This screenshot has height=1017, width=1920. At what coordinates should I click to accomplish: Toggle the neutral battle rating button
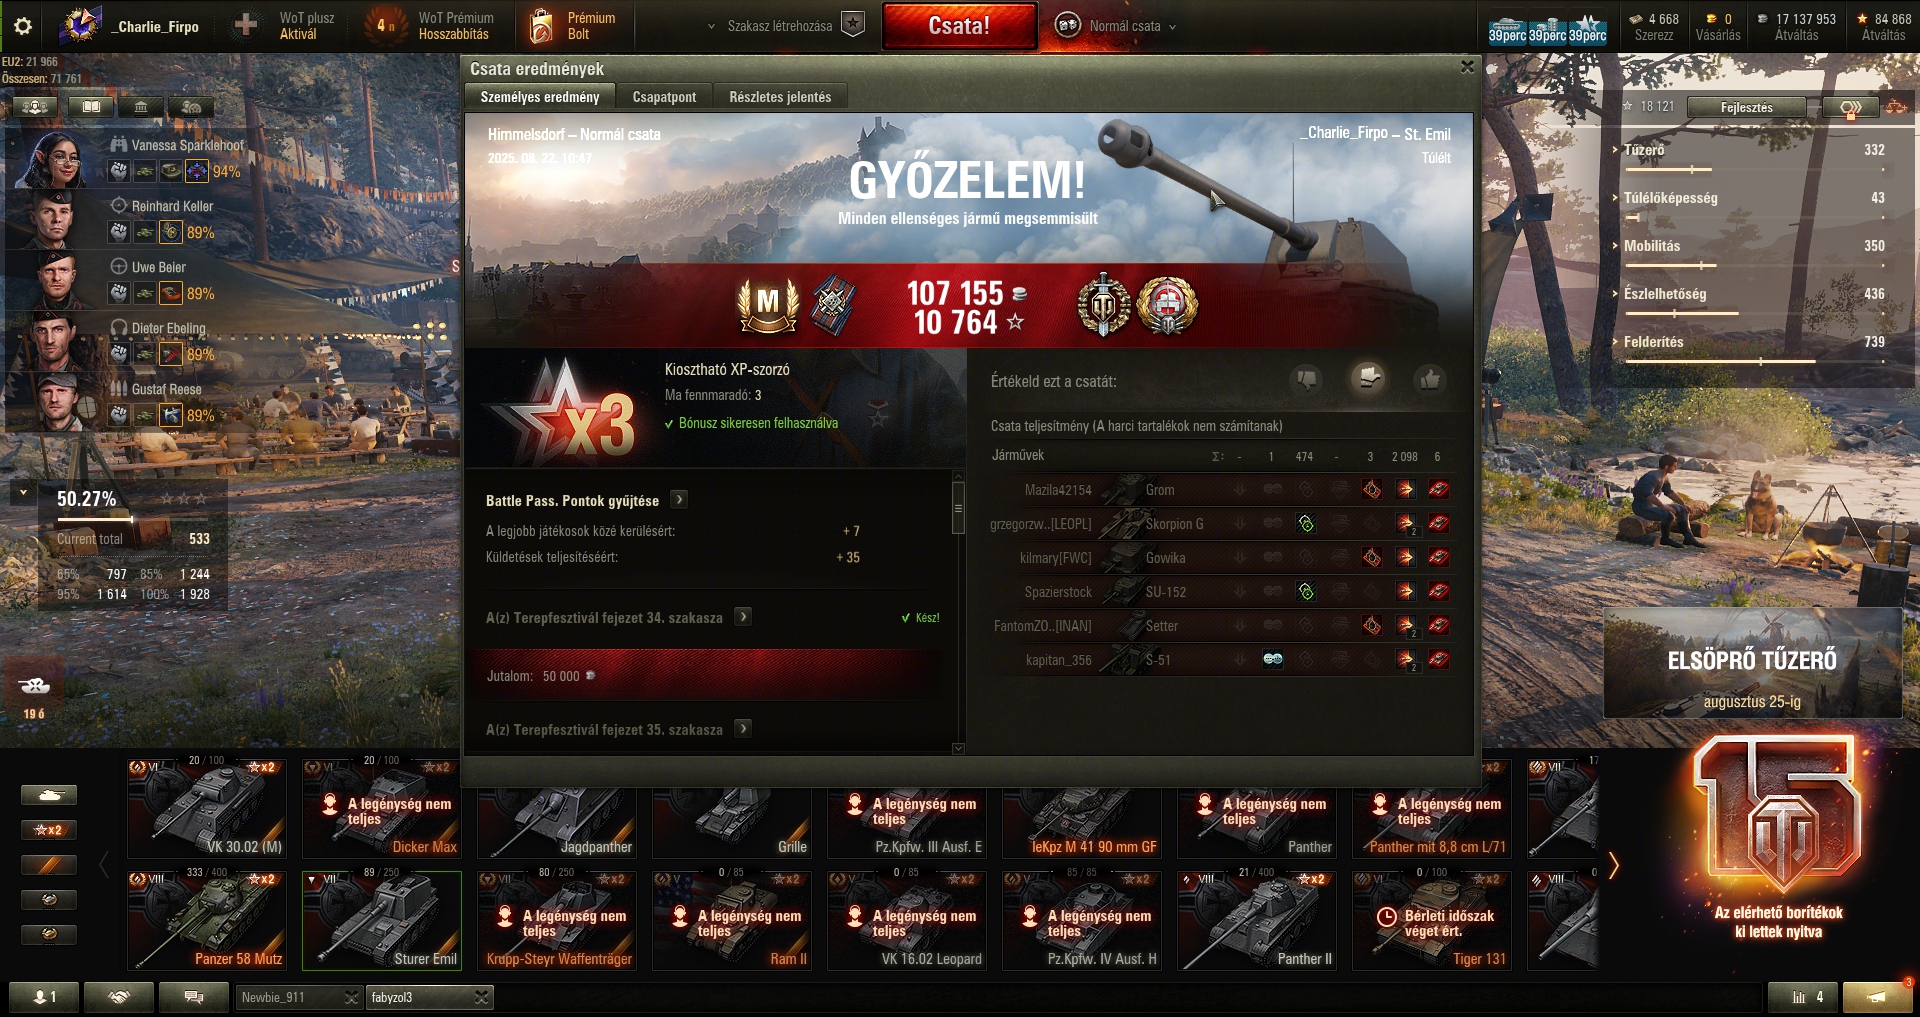tap(1368, 378)
